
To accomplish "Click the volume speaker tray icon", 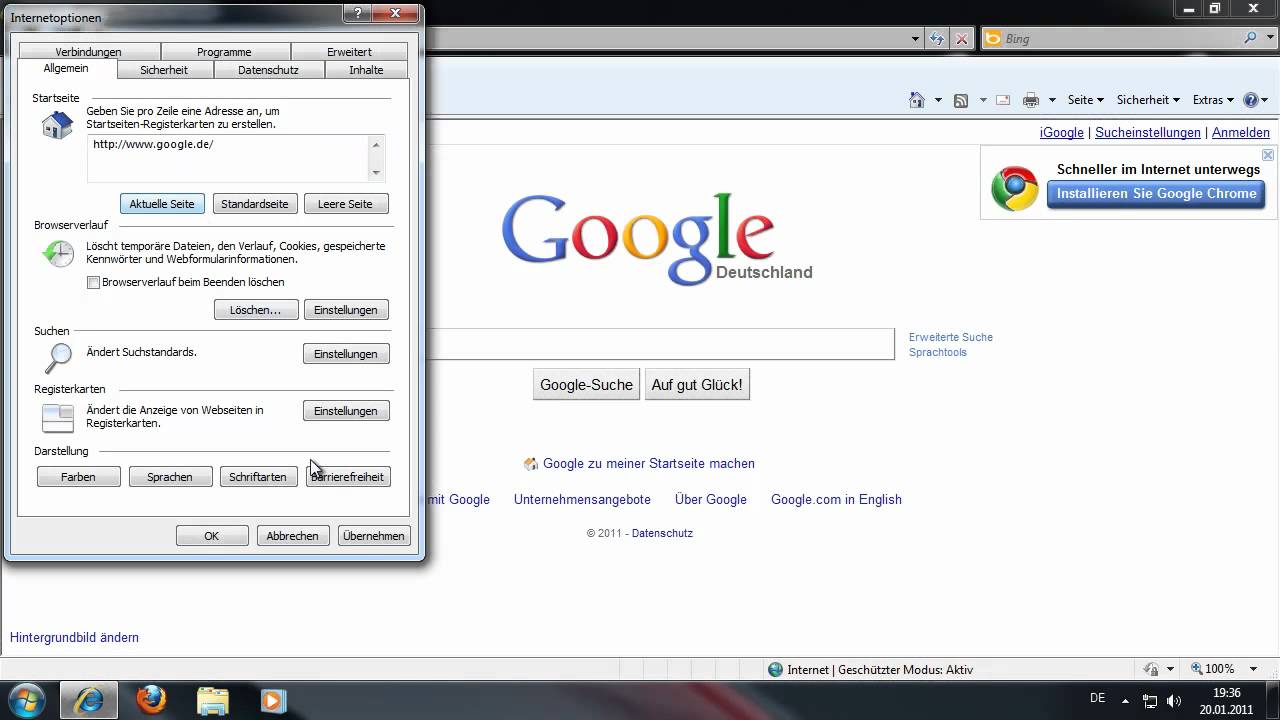I will click(x=1174, y=701).
